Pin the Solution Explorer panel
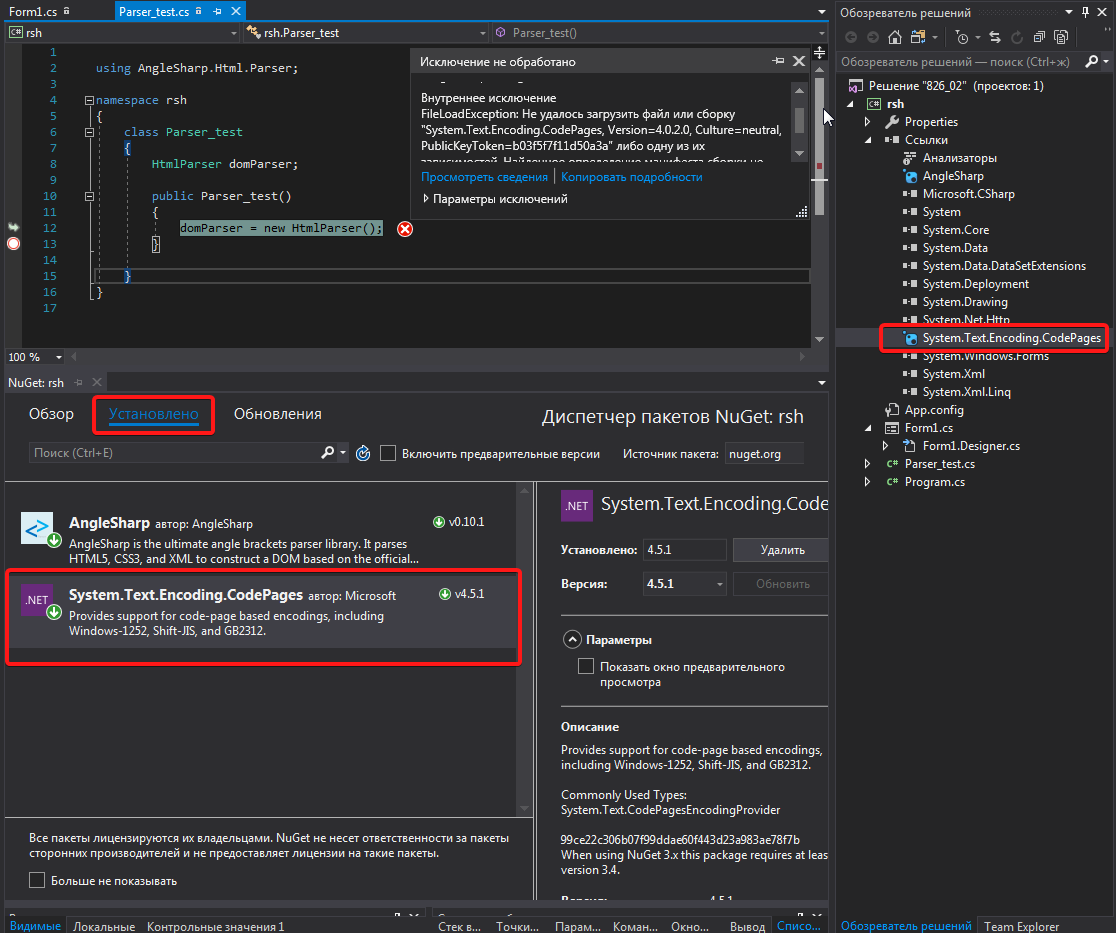This screenshot has width=1116, height=933. click(1085, 12)
